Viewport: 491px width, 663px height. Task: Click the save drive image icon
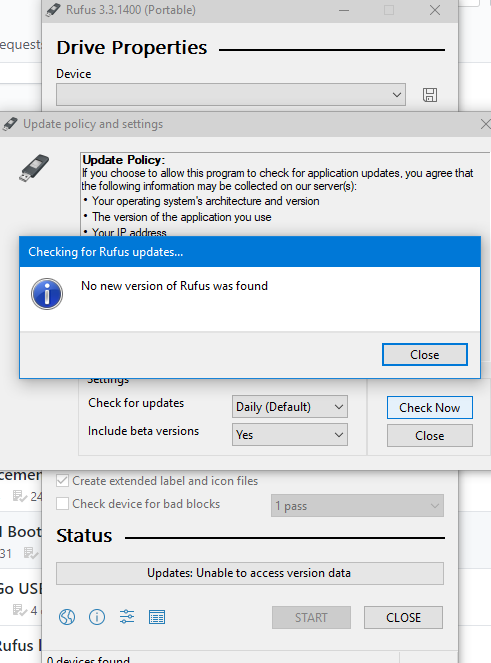430,95
